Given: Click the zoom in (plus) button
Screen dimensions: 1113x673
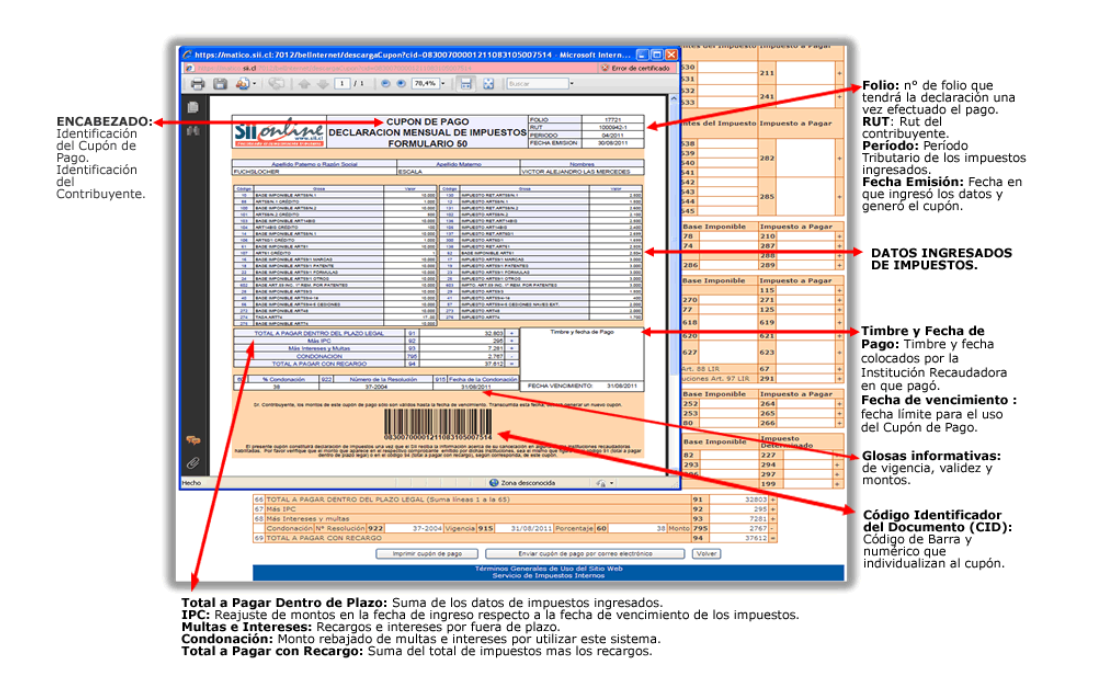Looking at the screenshot, I should [x=401, y=84].
